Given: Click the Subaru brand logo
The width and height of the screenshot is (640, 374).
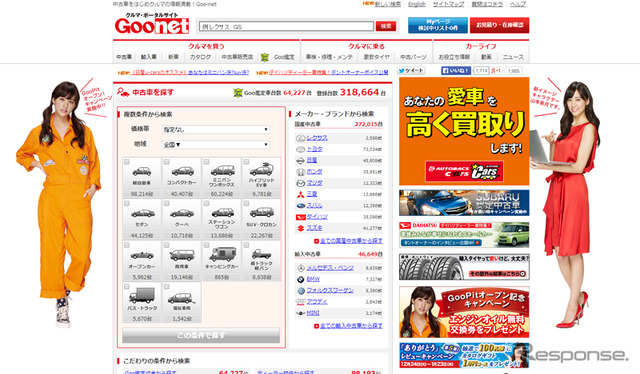Looking at the screenshot, I should click(x=300, y=206).
